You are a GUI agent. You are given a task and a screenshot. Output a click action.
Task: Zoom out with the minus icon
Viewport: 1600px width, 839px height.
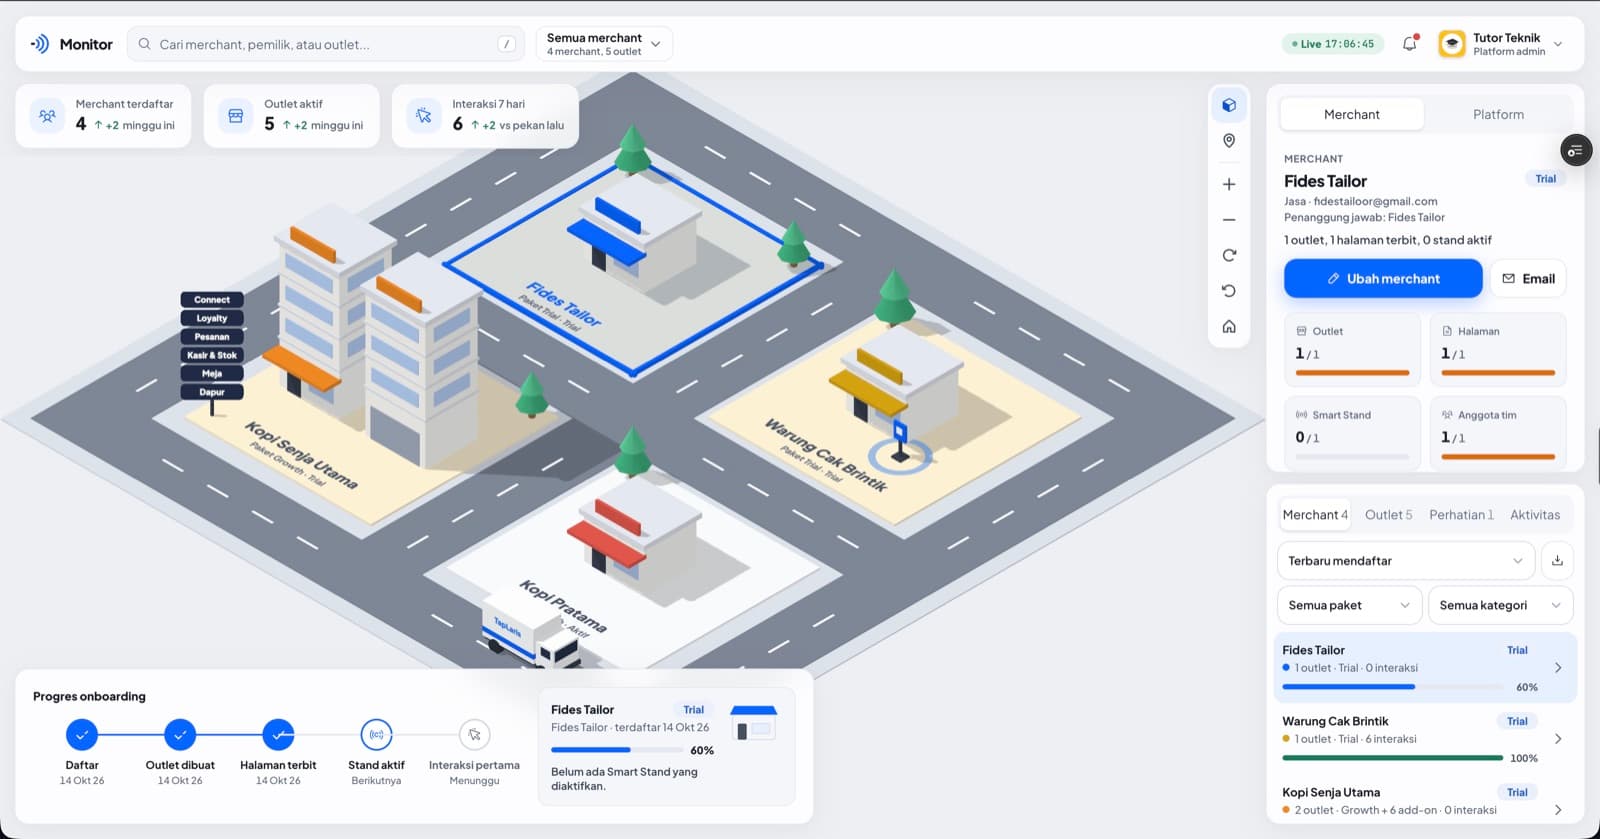coord(1229,220)
